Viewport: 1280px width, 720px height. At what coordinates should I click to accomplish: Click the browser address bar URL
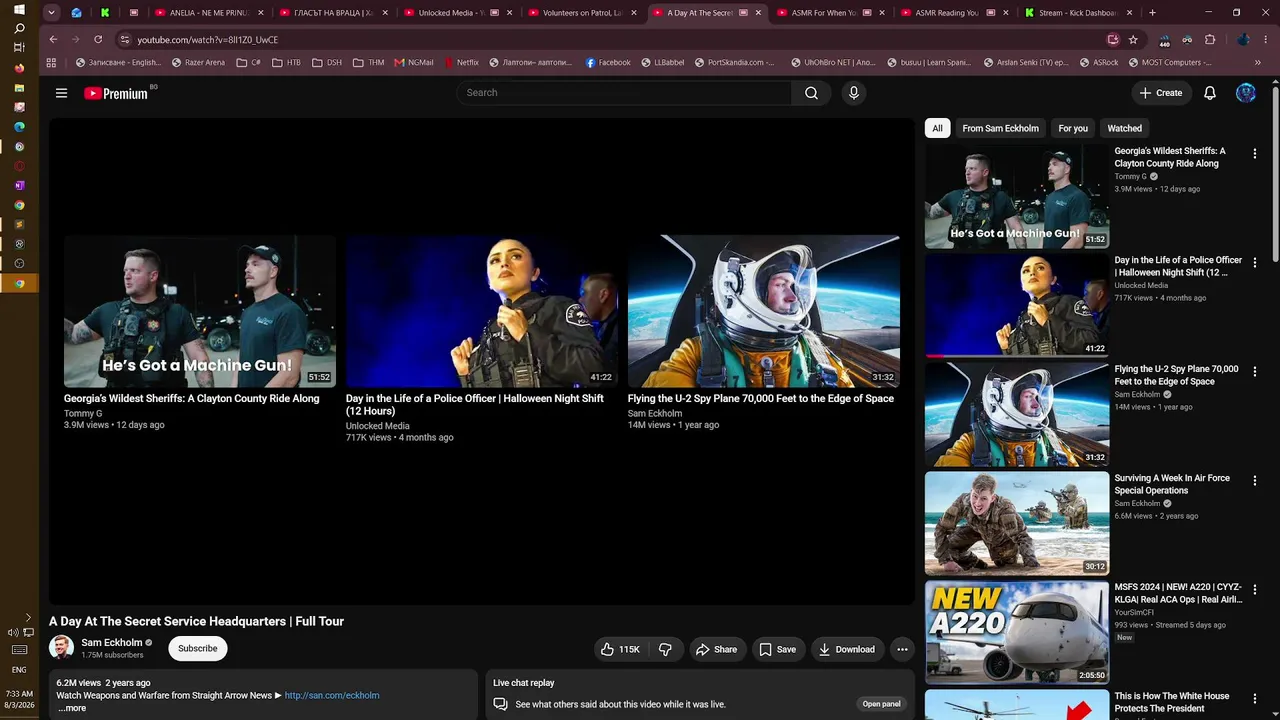point(207,40)
